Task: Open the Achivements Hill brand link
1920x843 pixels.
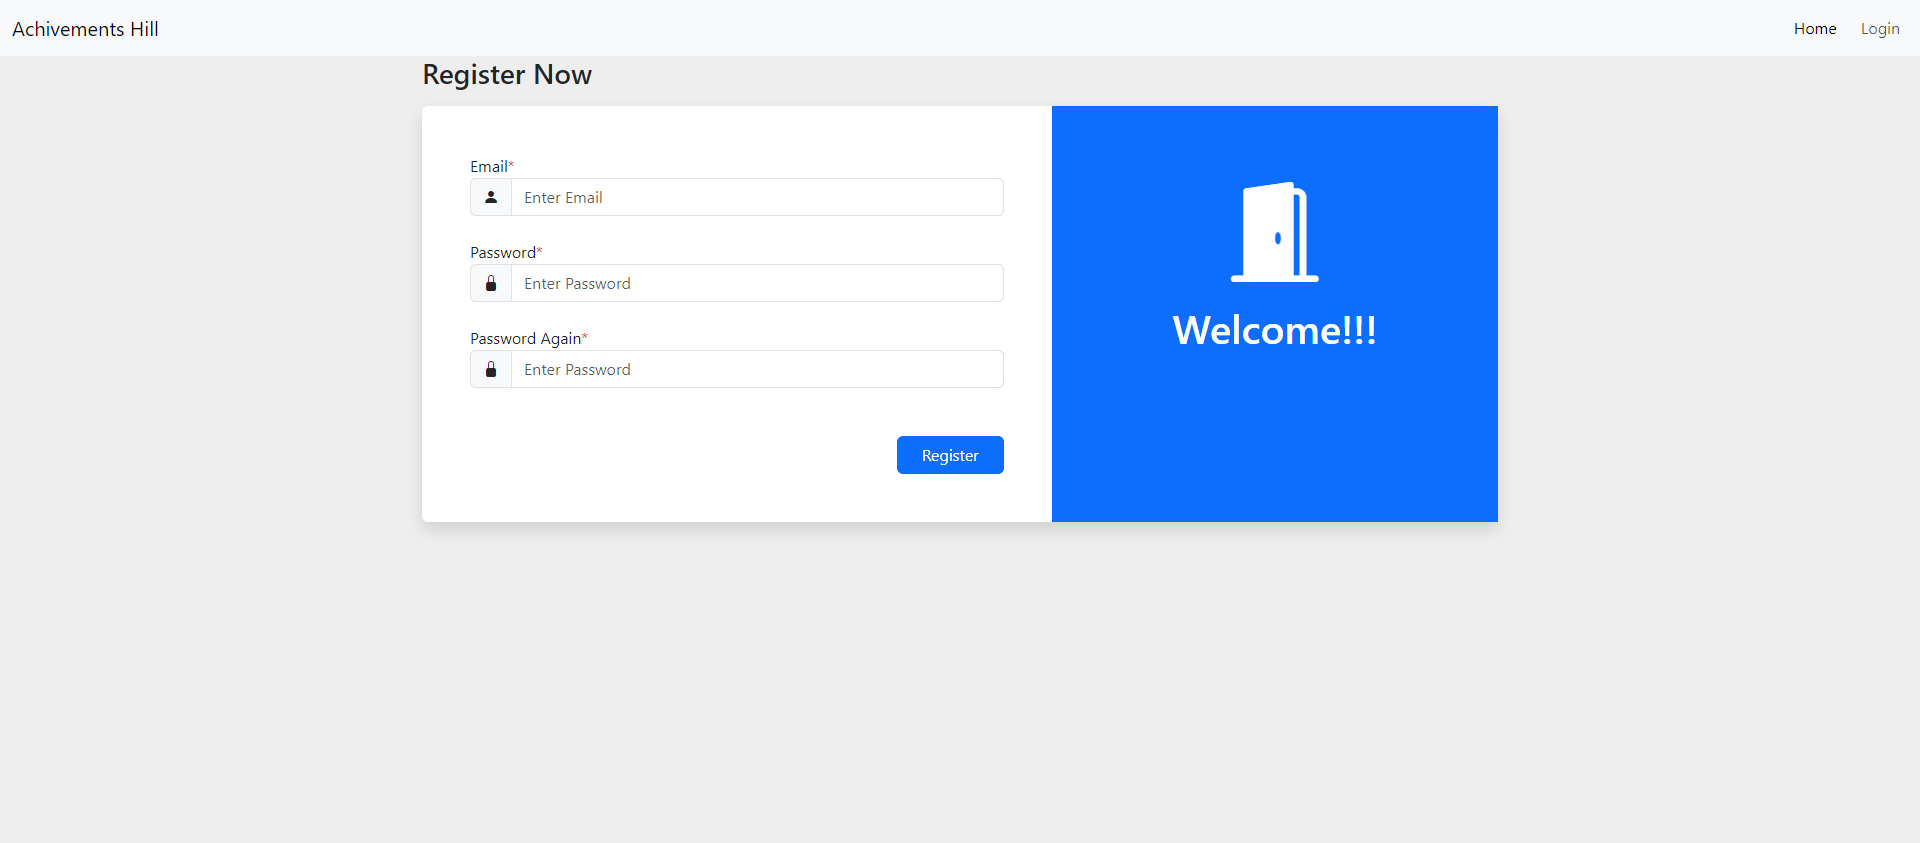Action: [x=85, y=29]
